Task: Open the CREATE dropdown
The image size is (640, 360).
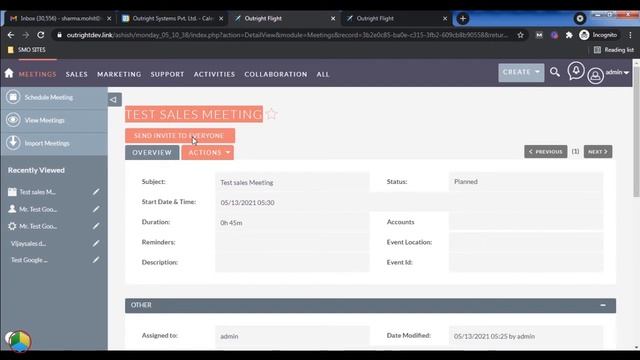Action: 521,72
